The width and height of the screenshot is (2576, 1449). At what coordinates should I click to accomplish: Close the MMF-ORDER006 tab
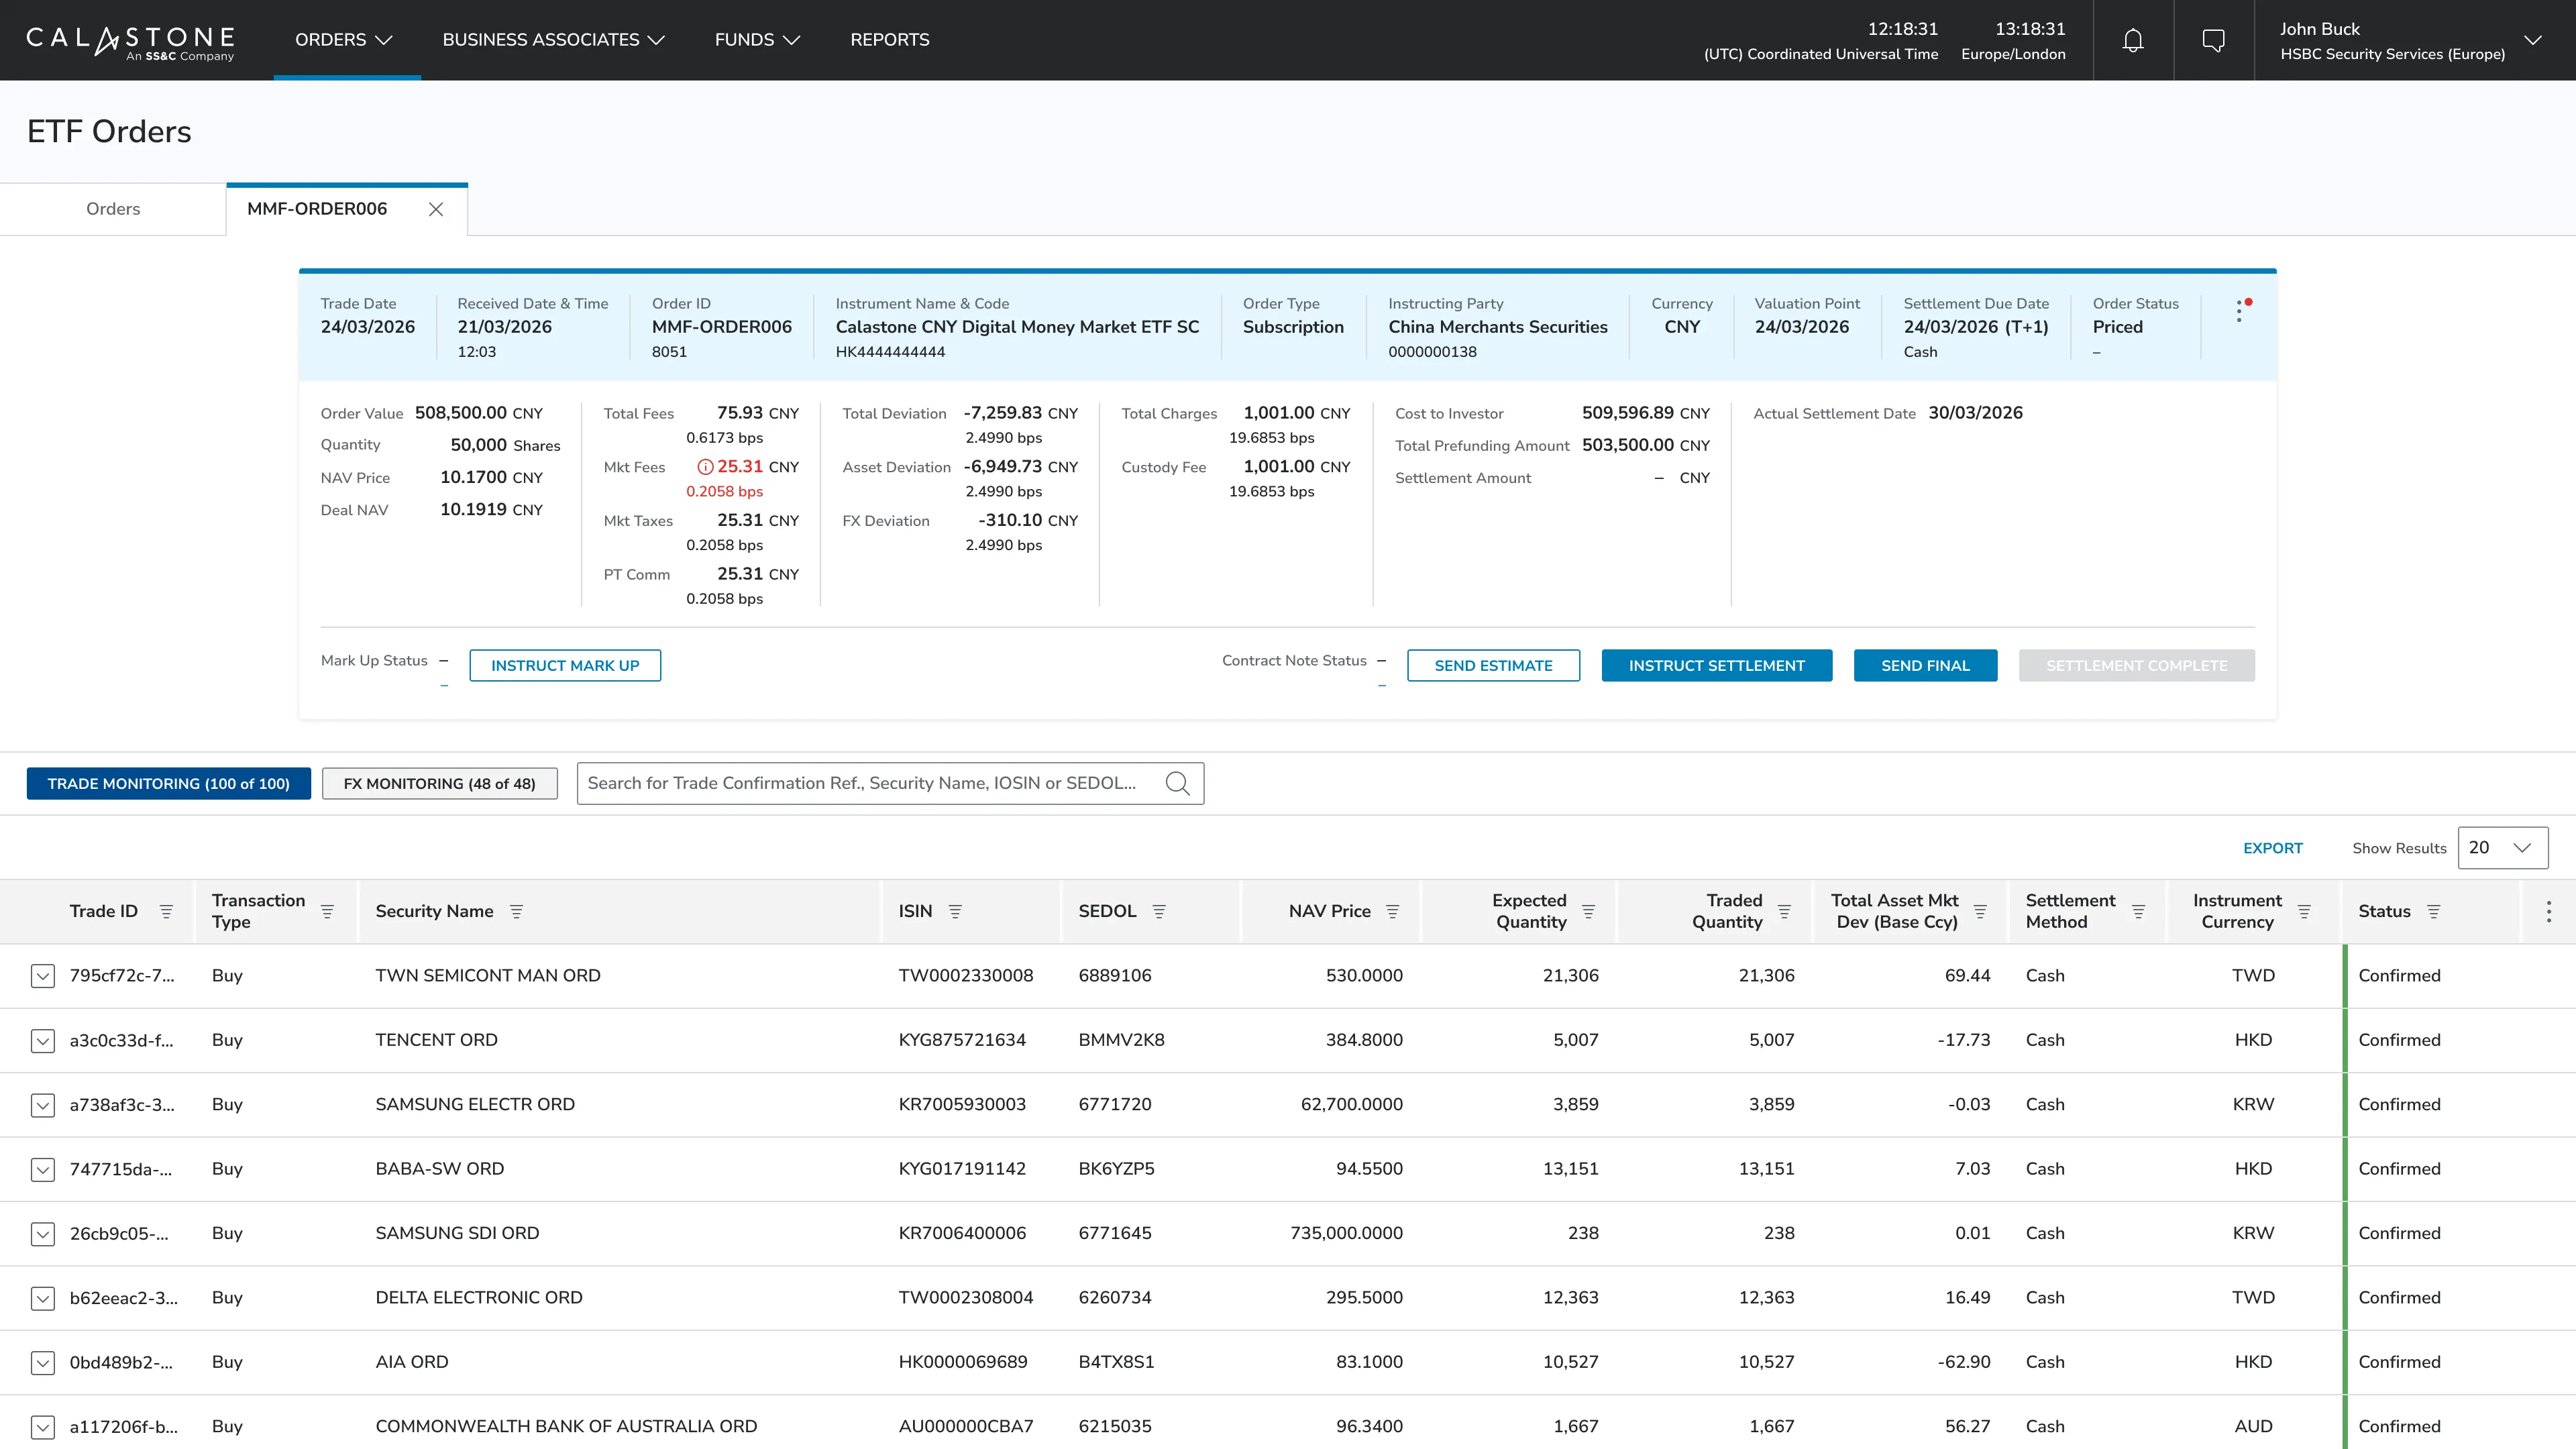tap(436, 209)
